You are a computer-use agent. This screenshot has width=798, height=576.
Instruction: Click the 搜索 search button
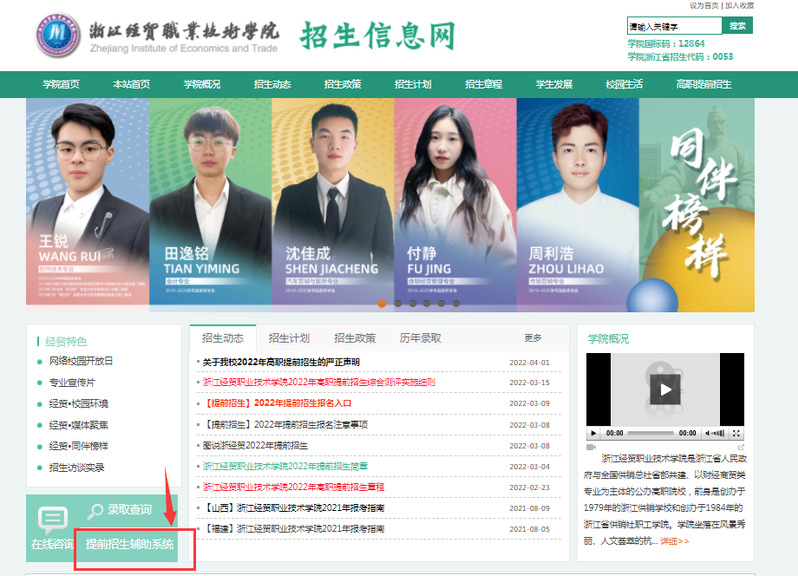pos(737,25)
